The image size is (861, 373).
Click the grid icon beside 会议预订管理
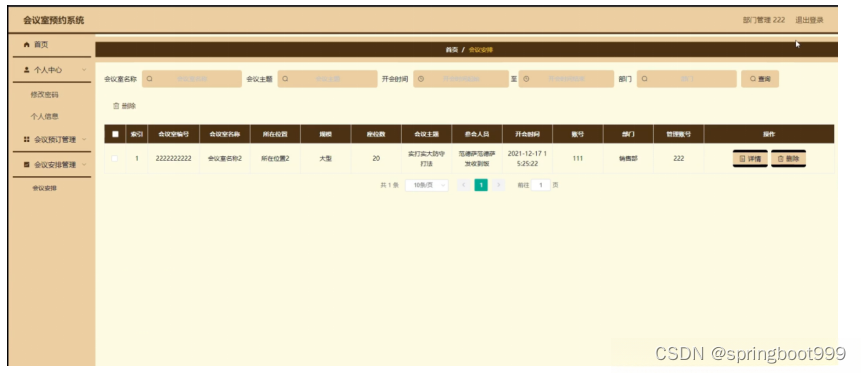pyautogui.click(x=26, y=140)
